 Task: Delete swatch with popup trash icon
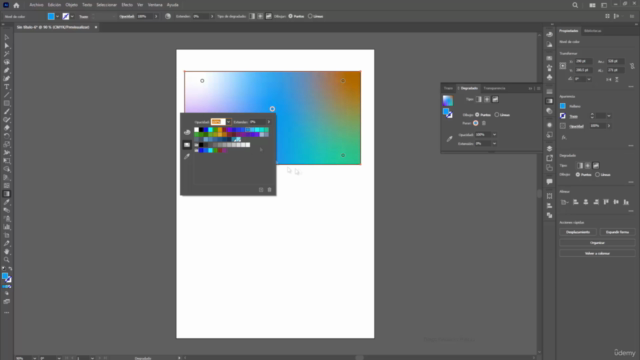coord(269,190)
